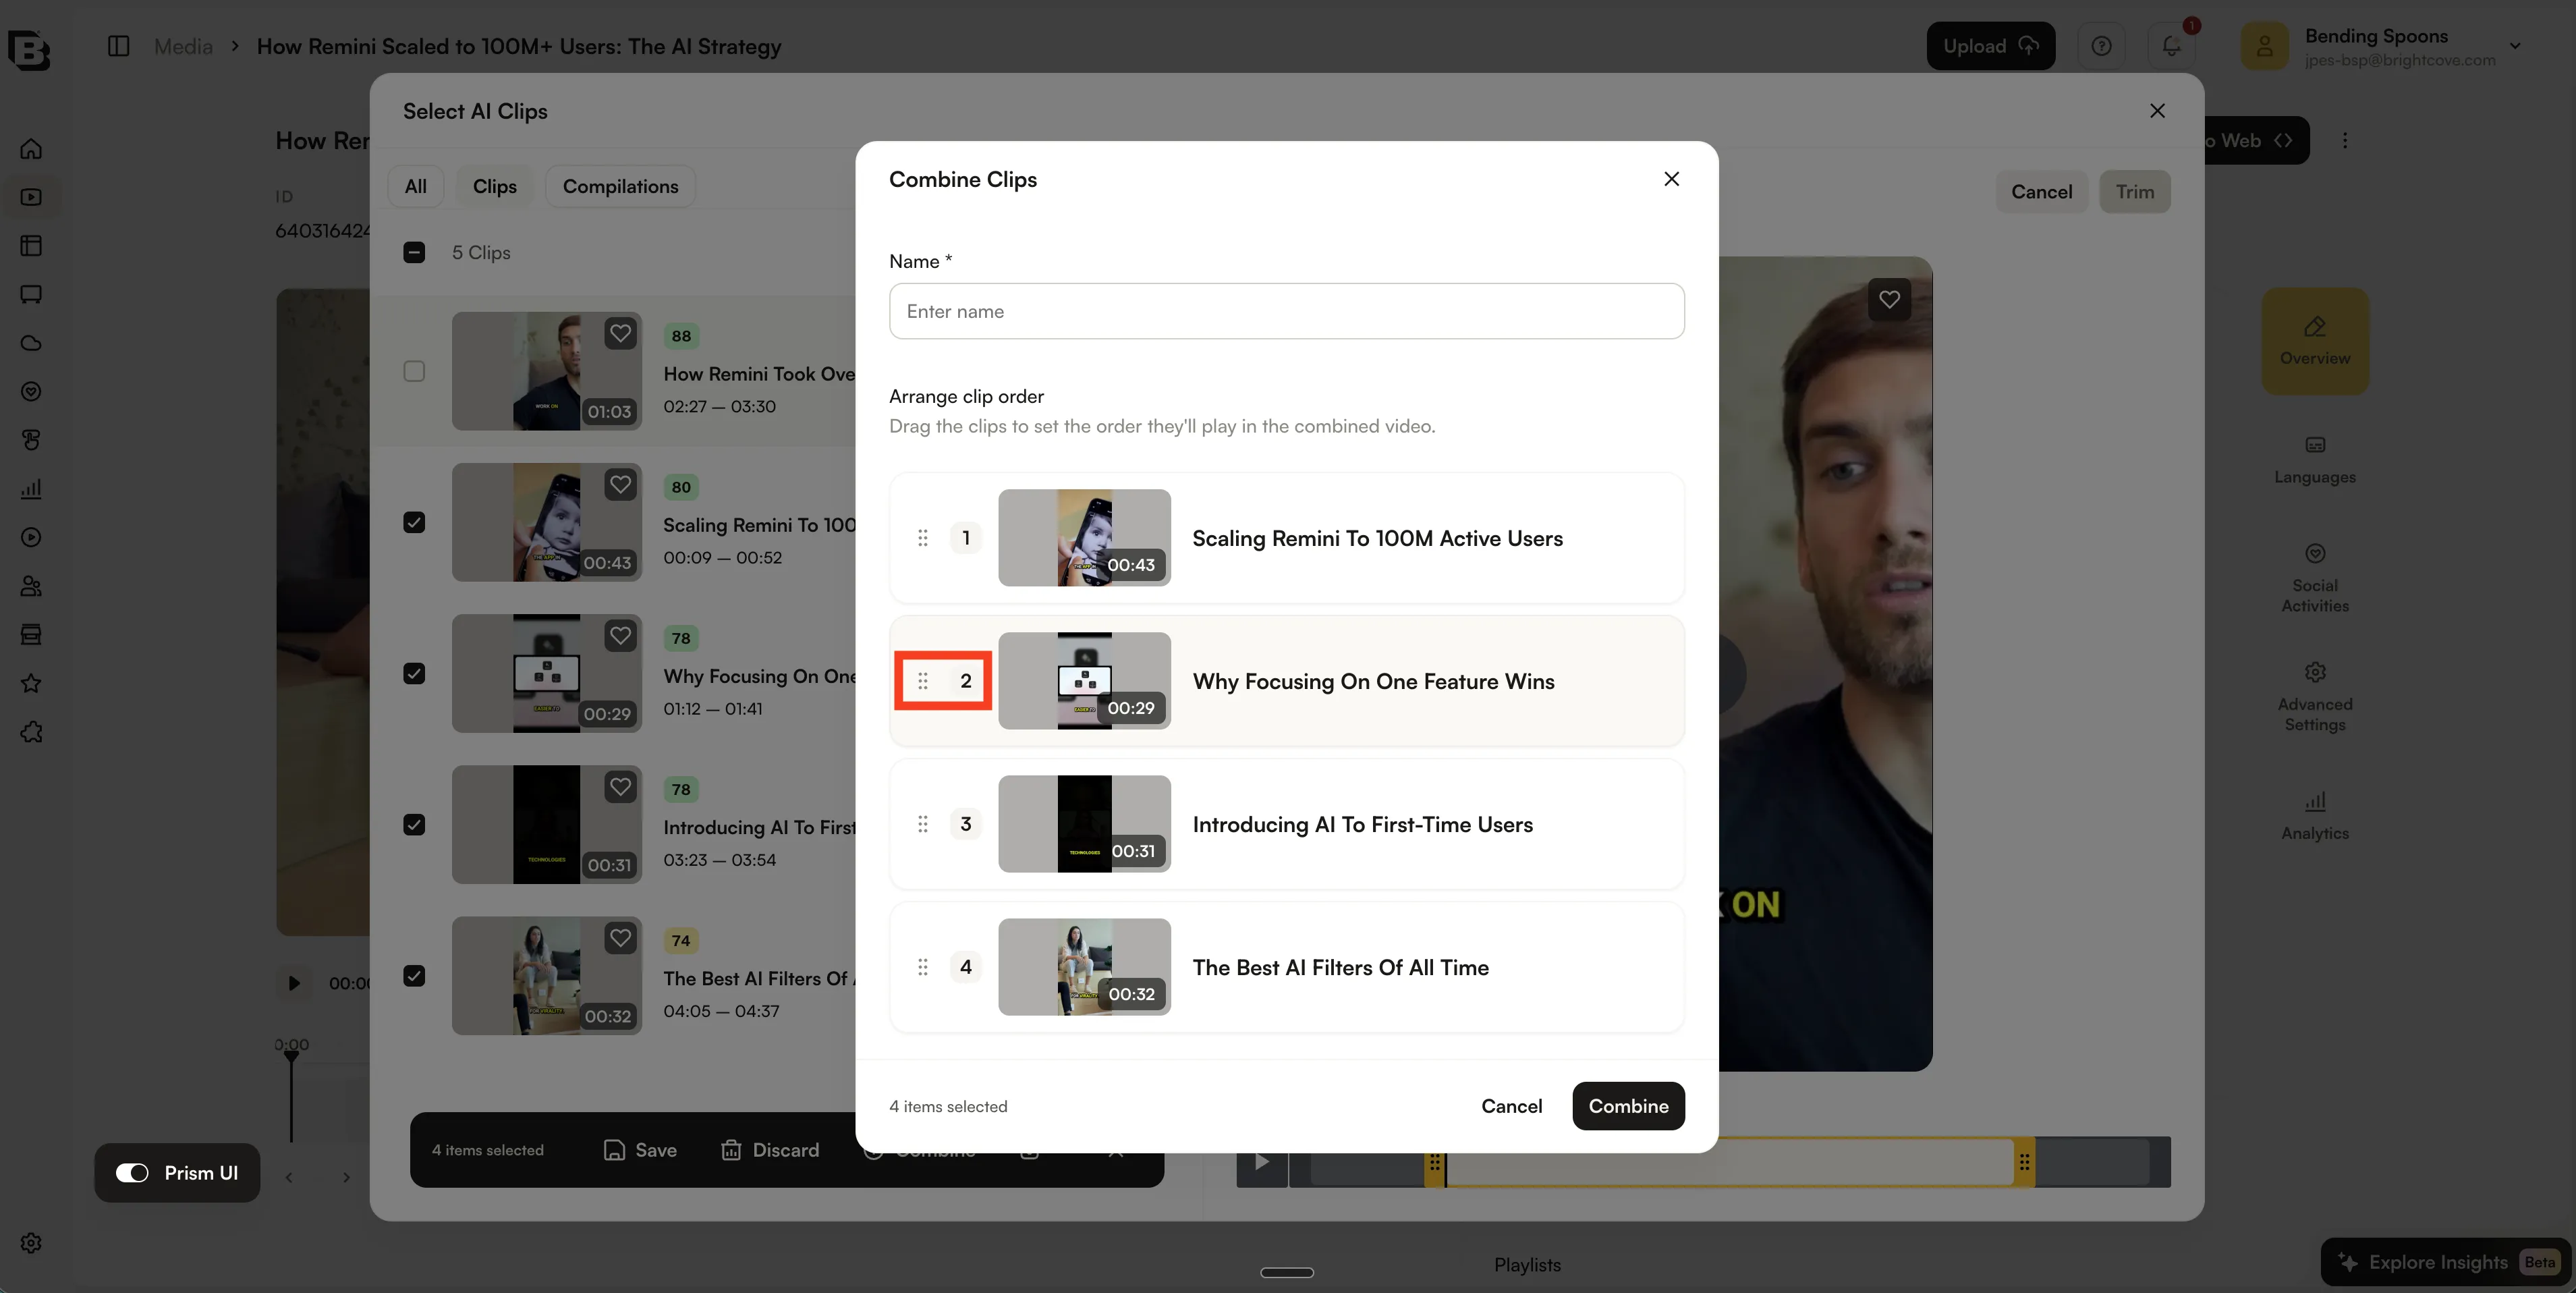
Task: Click Discard in the selection toolbar
Action: click(770, 1150)
